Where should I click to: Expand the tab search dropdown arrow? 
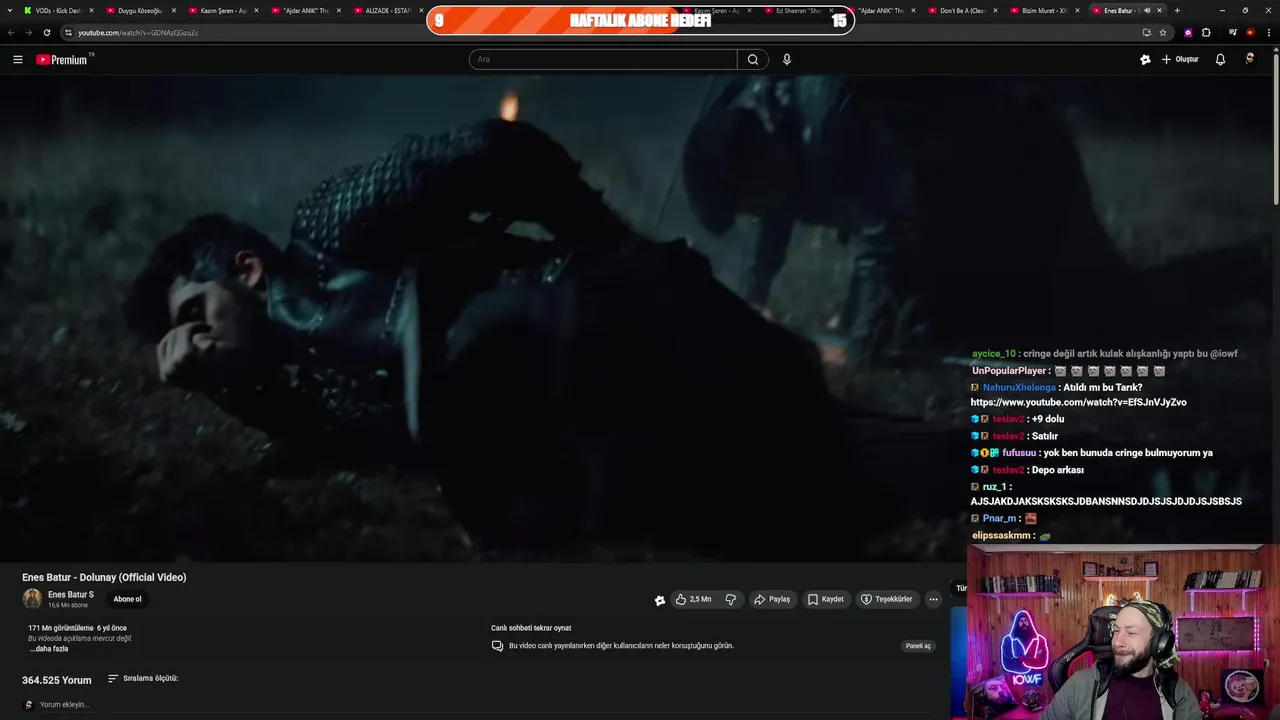pyautogui.click(x=10, y=10)
